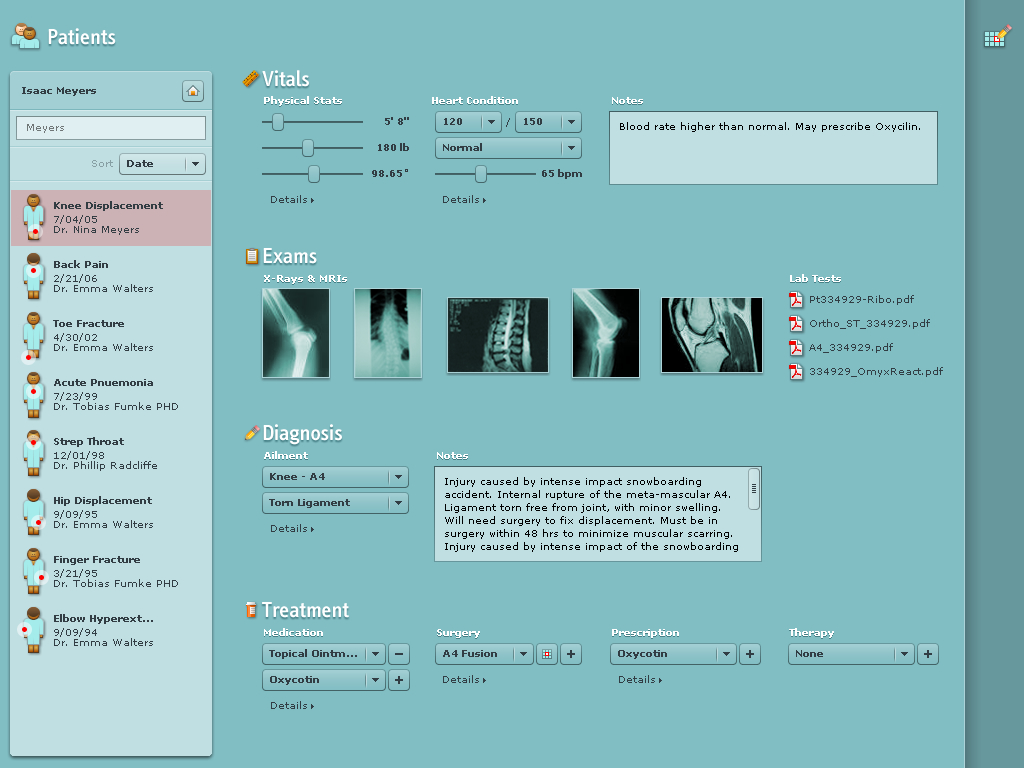Expand Details under the Surgery section
This screenshot has width=1024, height=768.
click(464, 680)
